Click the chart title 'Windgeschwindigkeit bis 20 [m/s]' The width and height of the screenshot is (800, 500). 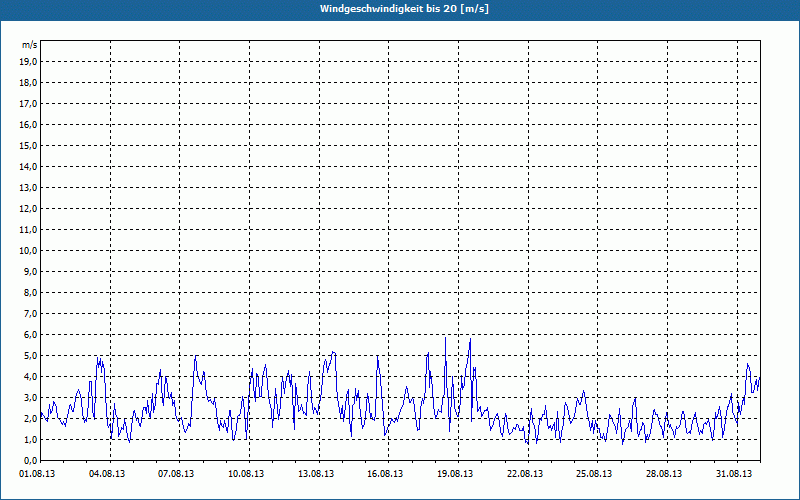tap(404, 9)
